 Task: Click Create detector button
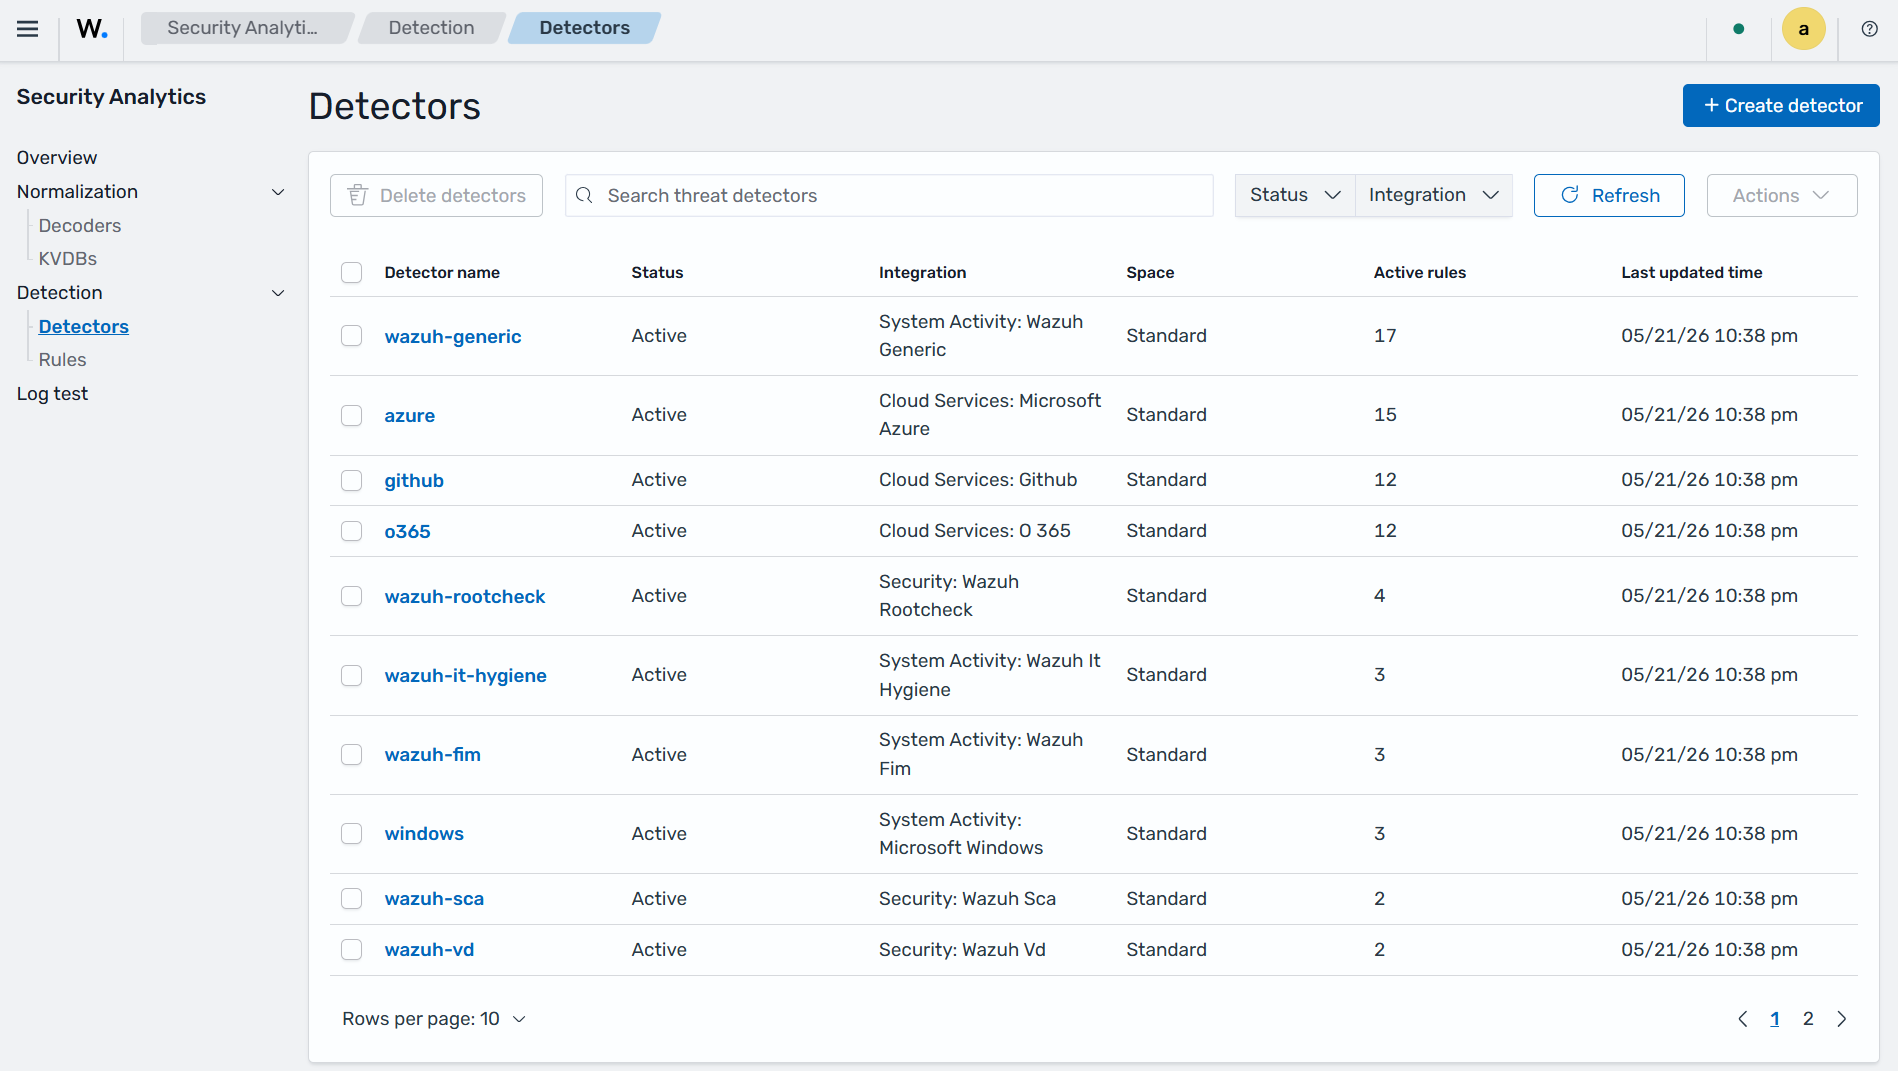[1781, 105]
